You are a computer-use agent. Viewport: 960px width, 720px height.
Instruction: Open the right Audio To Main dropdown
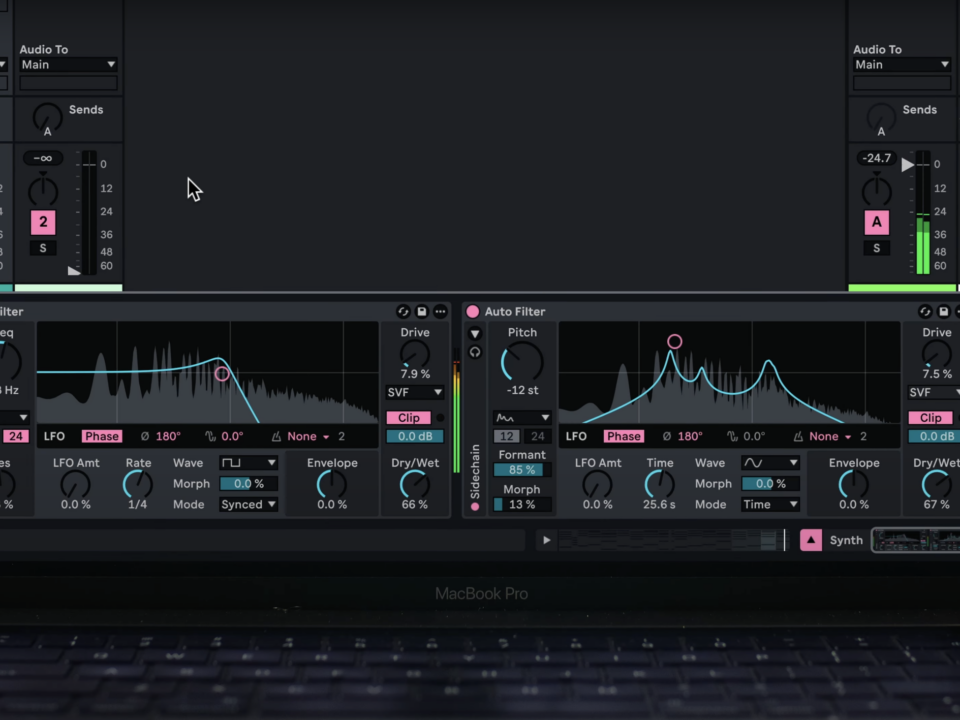tap(902, 65)
